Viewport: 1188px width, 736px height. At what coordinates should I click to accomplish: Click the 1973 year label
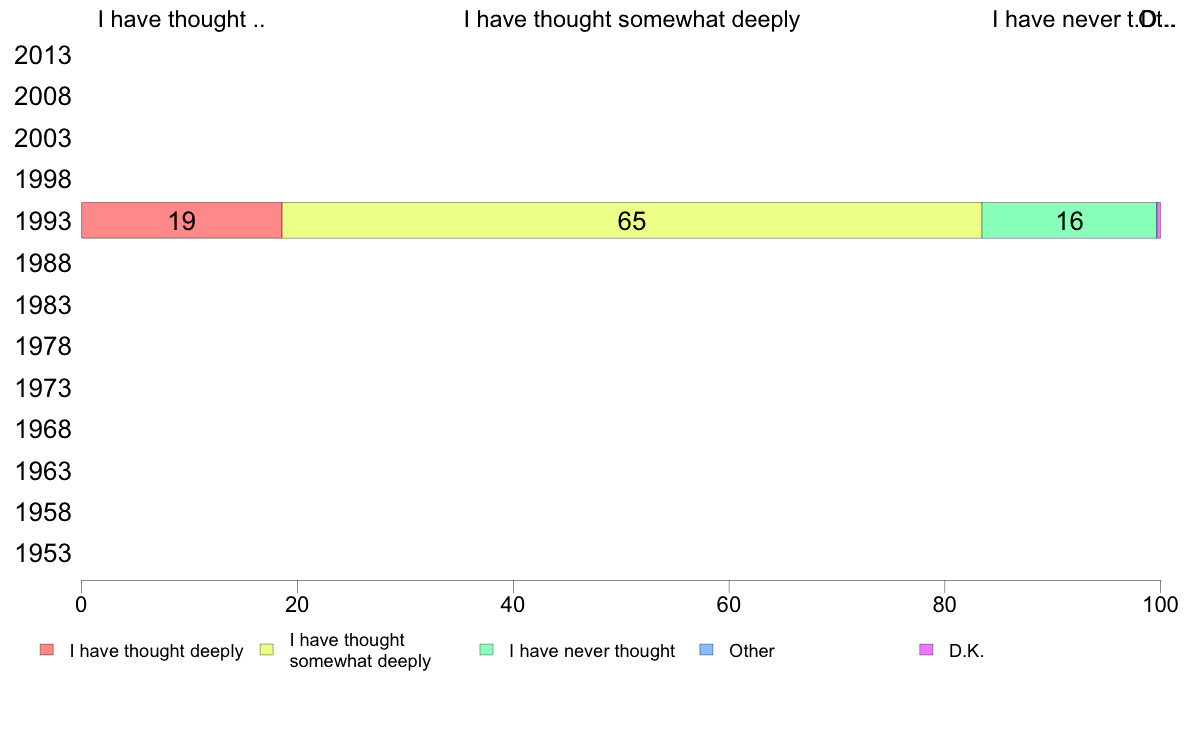tap(42, 388)
